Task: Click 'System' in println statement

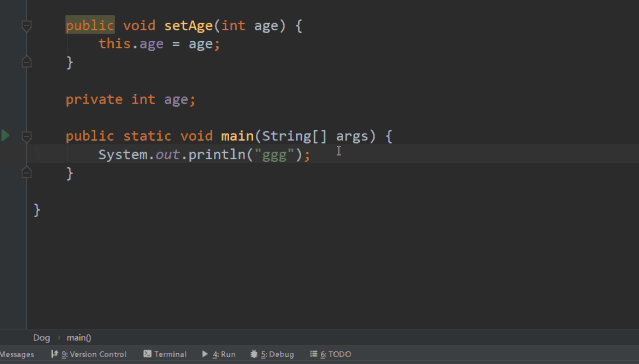Action: (x=123, y=154)
